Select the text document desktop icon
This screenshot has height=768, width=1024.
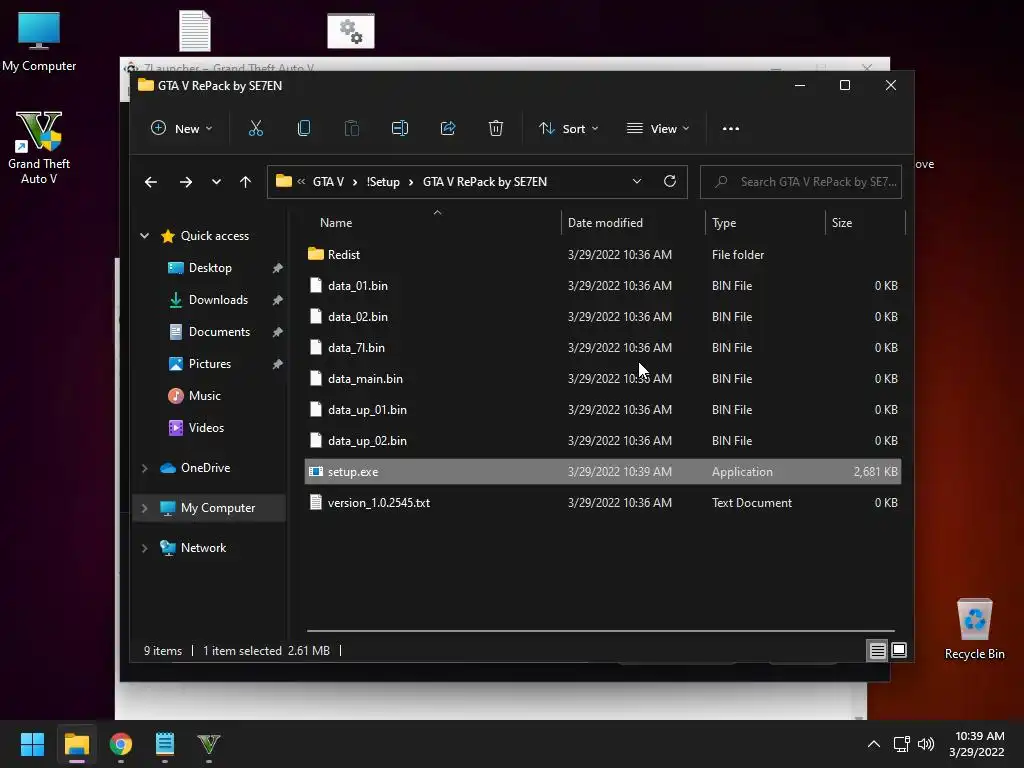pos(195,31)
